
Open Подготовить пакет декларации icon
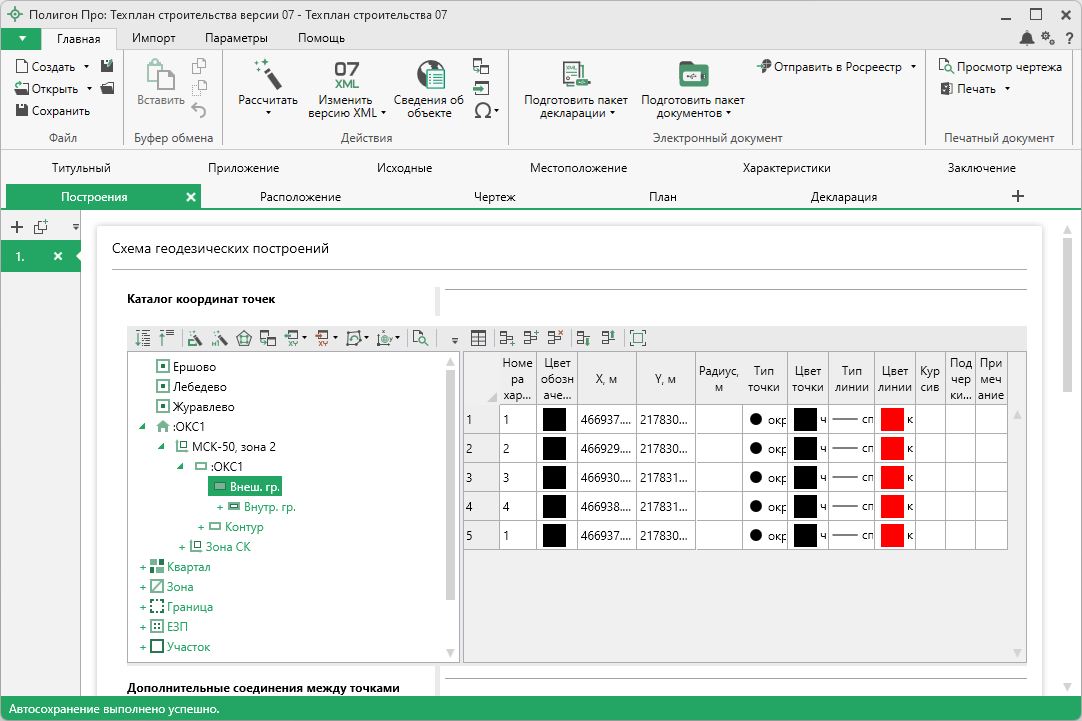(576, 75)
